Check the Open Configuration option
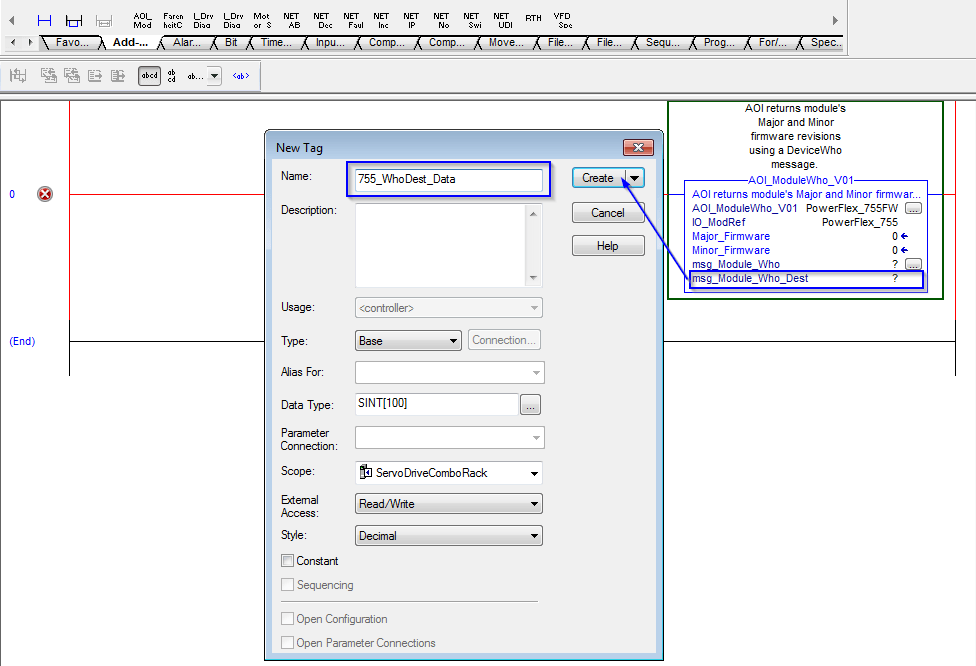This screenshot has height=666, width=976. pos(288,619)
